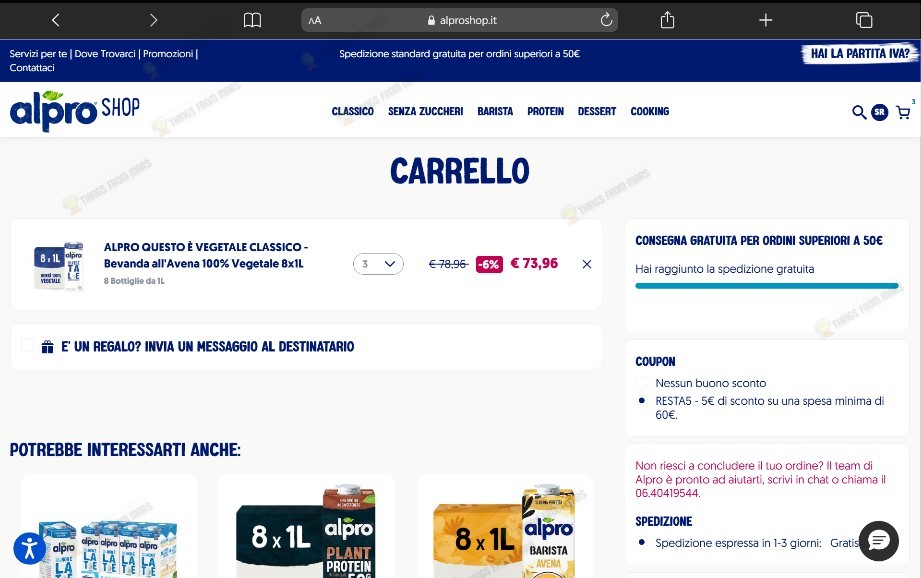Image resolution: width=921 pixels, height=578 pixels.
Task: Click the SPEDIZIONE section heading
Action: tap(664, 522)
